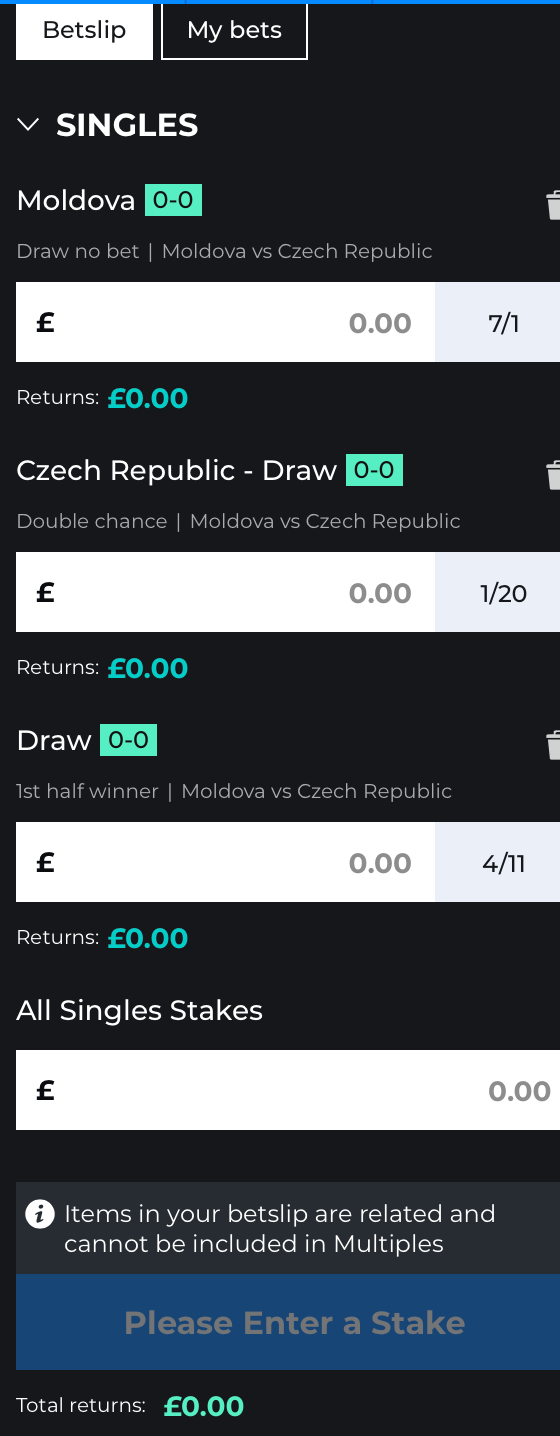Select the 1/20 odds box
560x1436 pixels.
click(498, 592)
